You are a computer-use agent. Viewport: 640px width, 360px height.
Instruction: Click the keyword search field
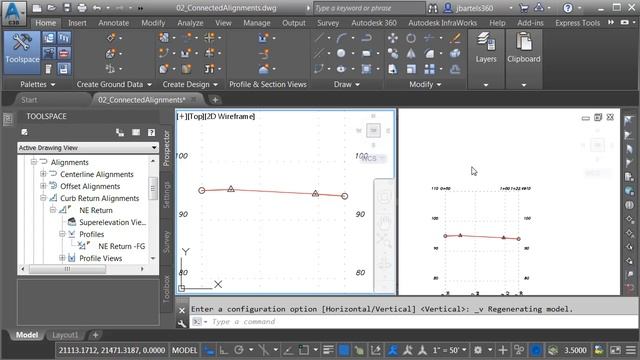pyautogui.click(x=369, y=8)
